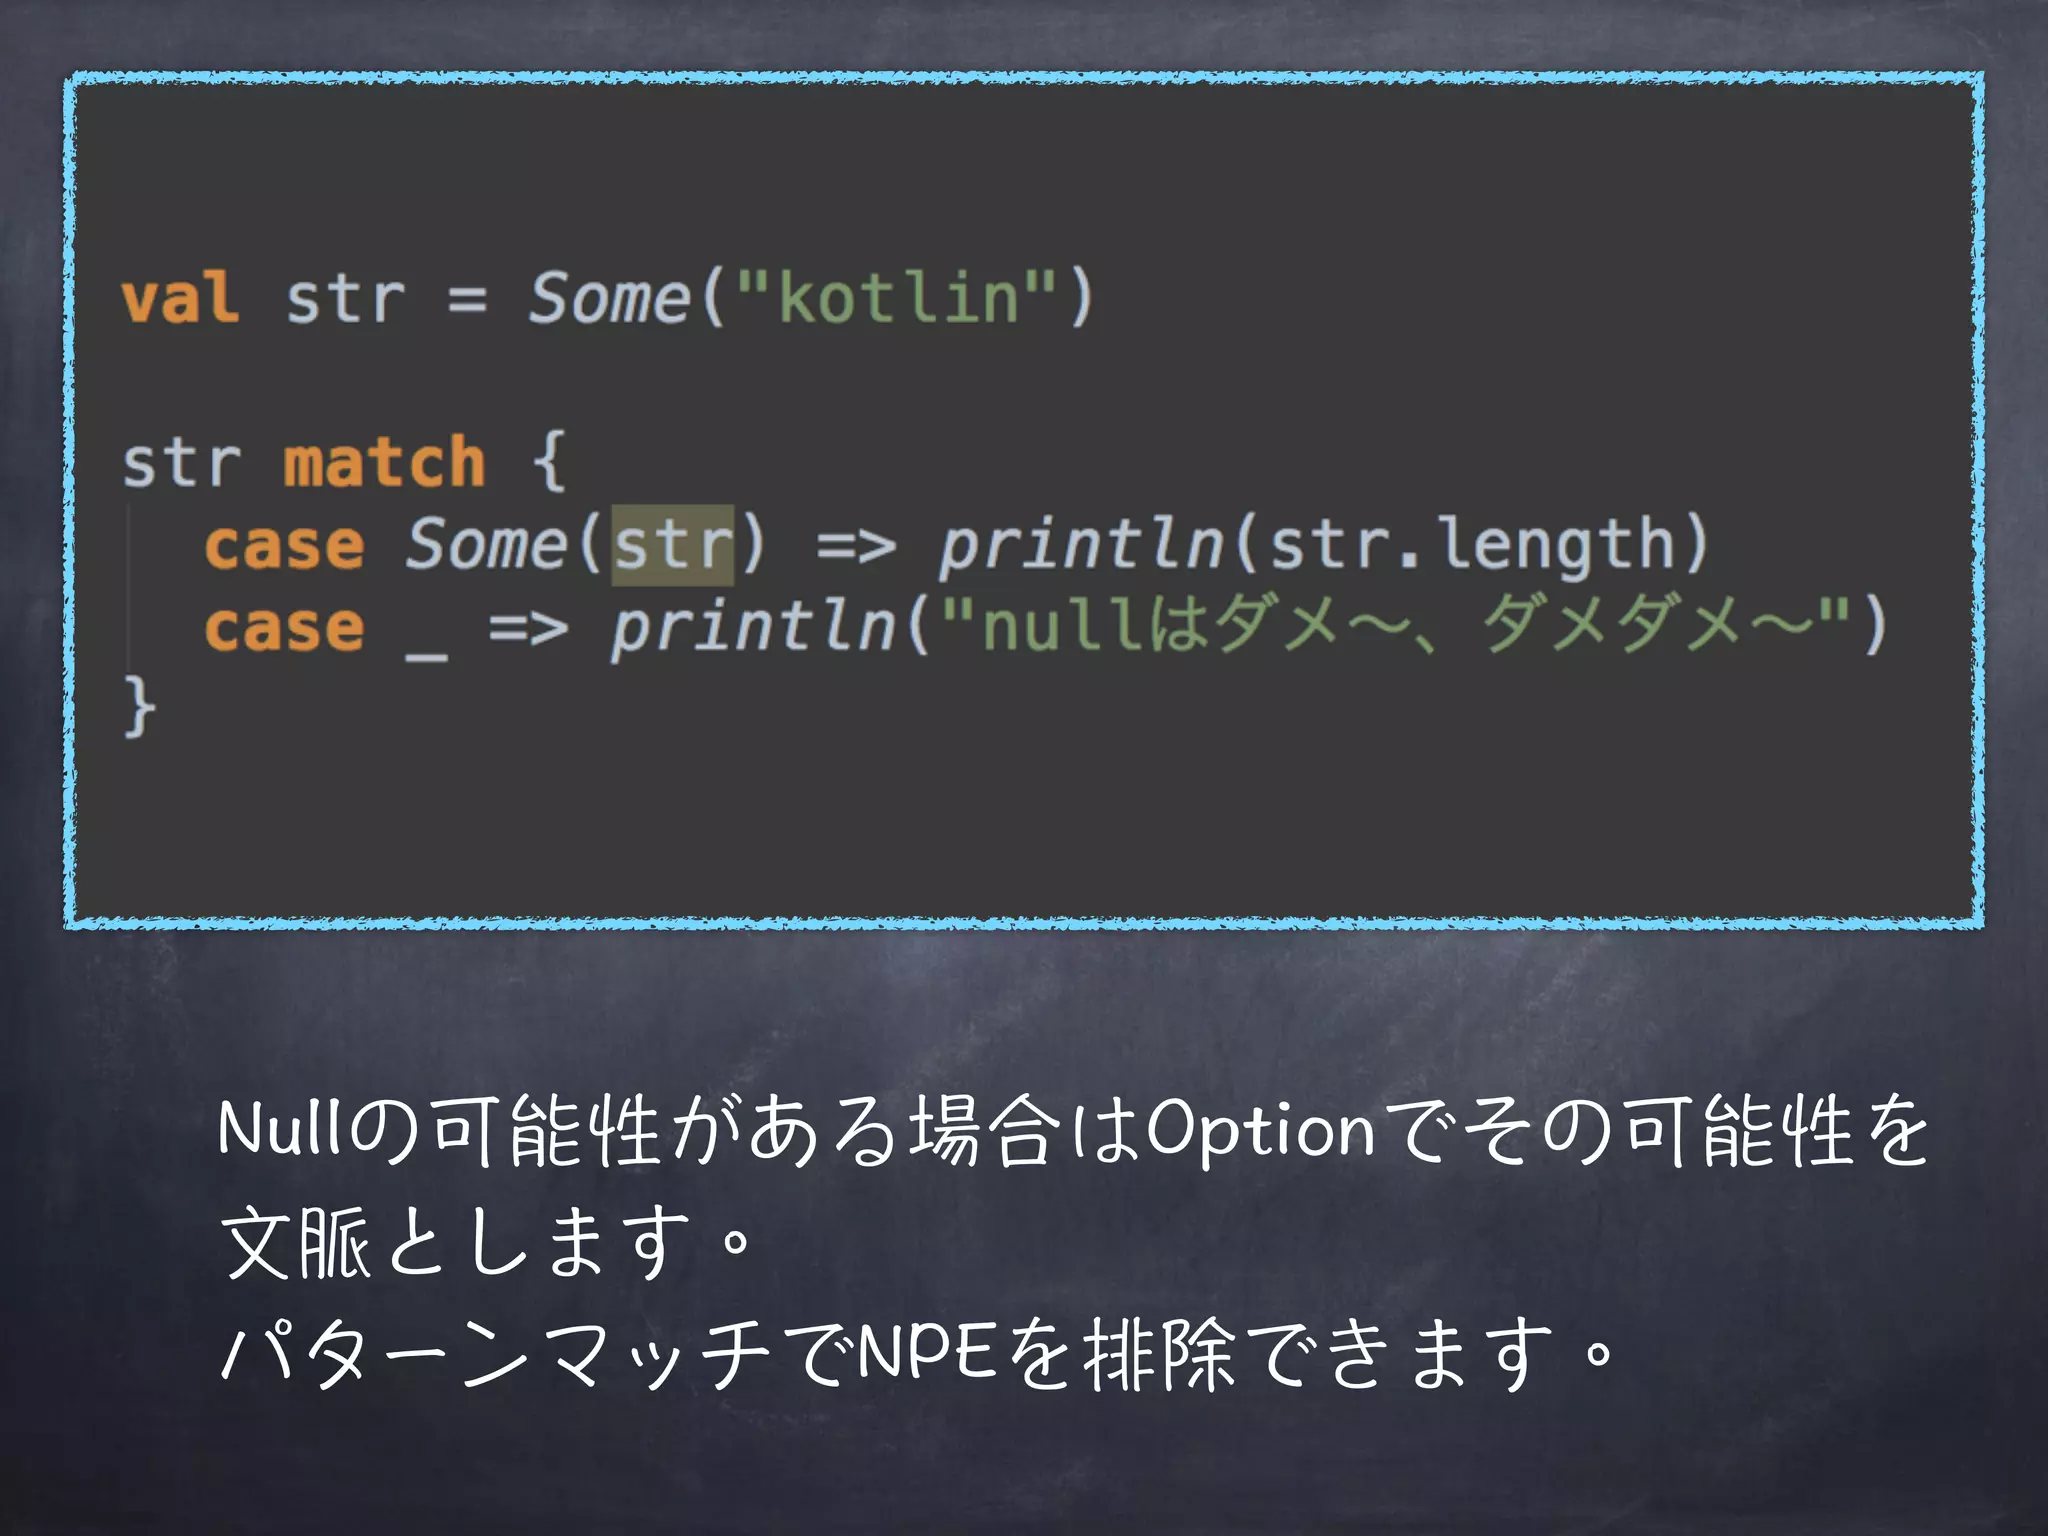This screenshot has width=2048, height=1536.
Task: Click the first 'case' keyword
Action: coord(284,546)
